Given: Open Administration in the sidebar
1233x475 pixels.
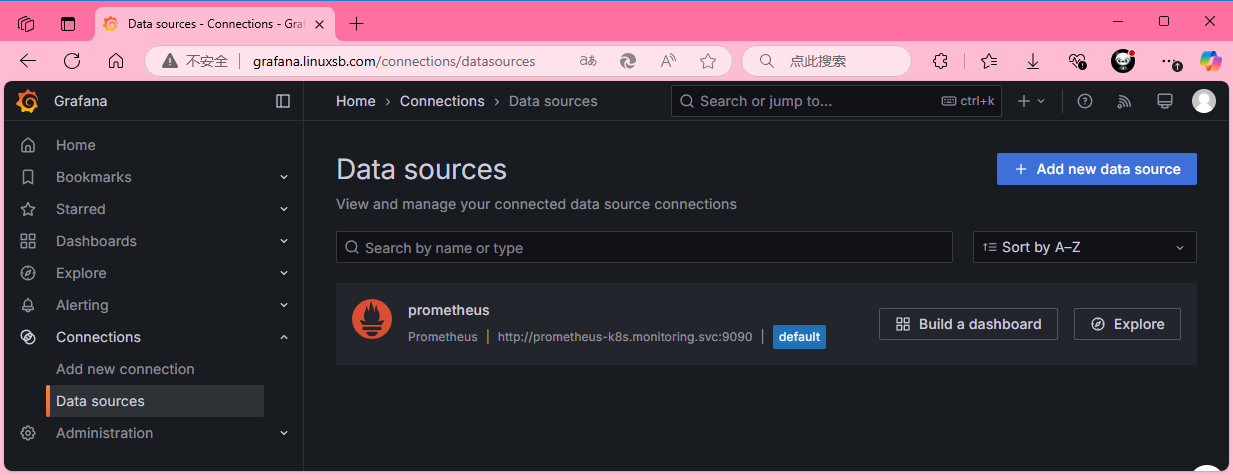Looking at the screenshot, I should tap(104, 433).
